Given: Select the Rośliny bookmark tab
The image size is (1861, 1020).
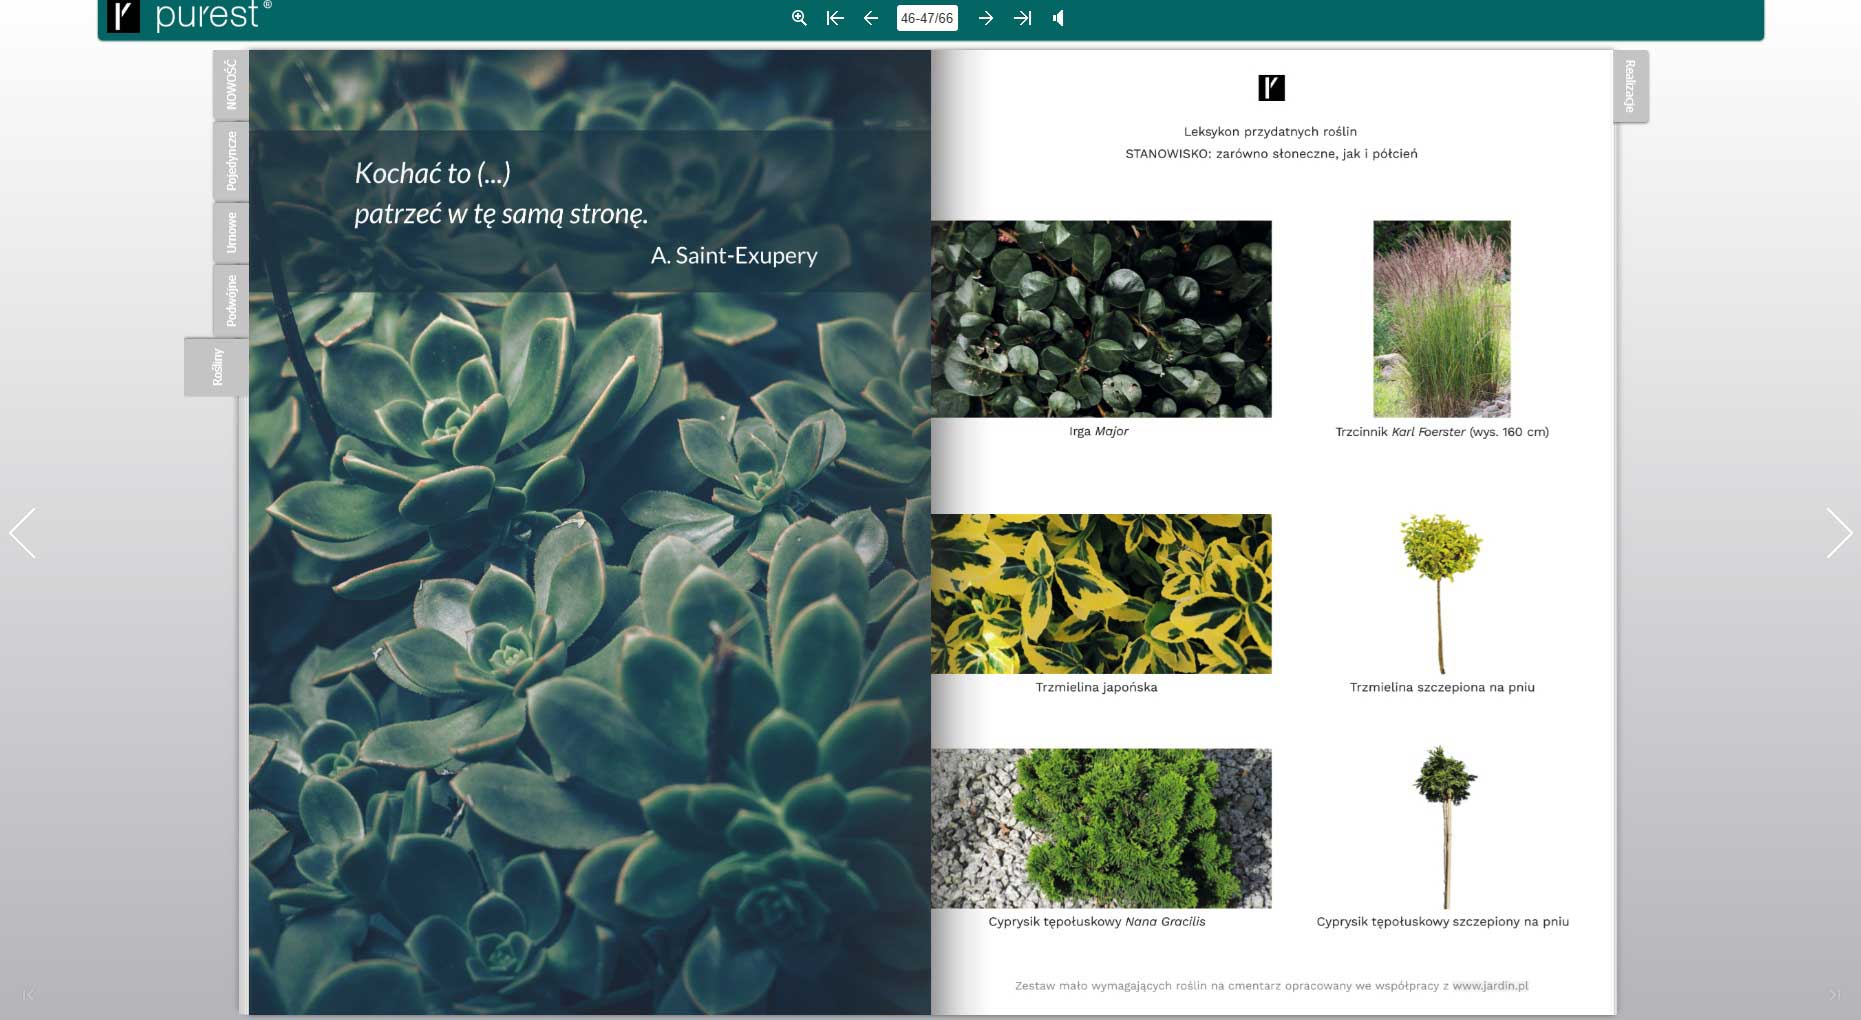Looking at the screenshot, I should click(x=217, y=367).
